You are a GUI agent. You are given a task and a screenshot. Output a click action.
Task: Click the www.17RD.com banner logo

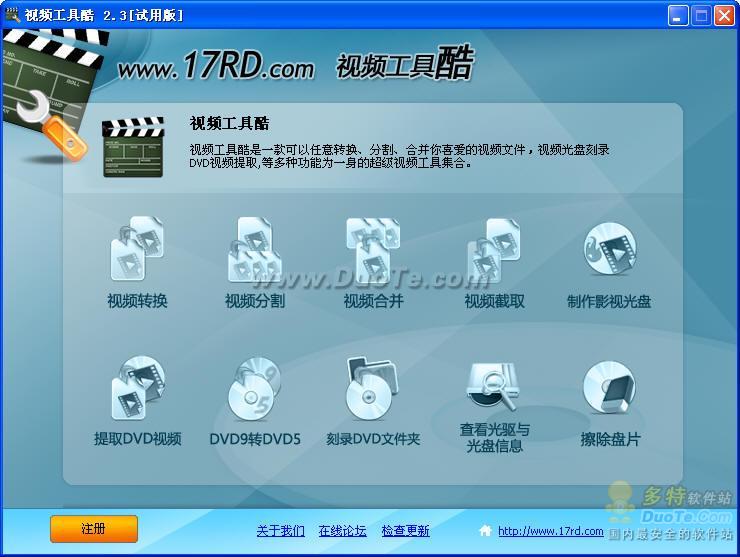(x=216, y=66)
